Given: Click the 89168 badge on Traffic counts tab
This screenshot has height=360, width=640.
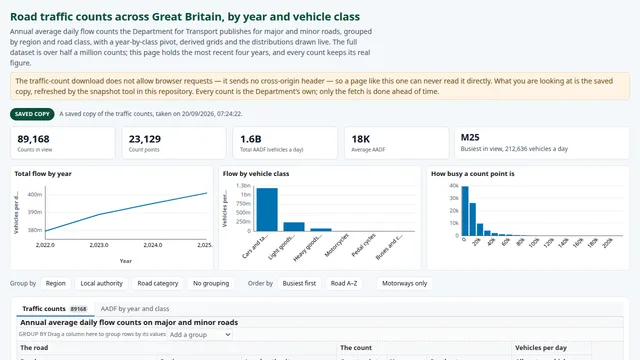Looking at the screenshot, I should coord(78,309).
